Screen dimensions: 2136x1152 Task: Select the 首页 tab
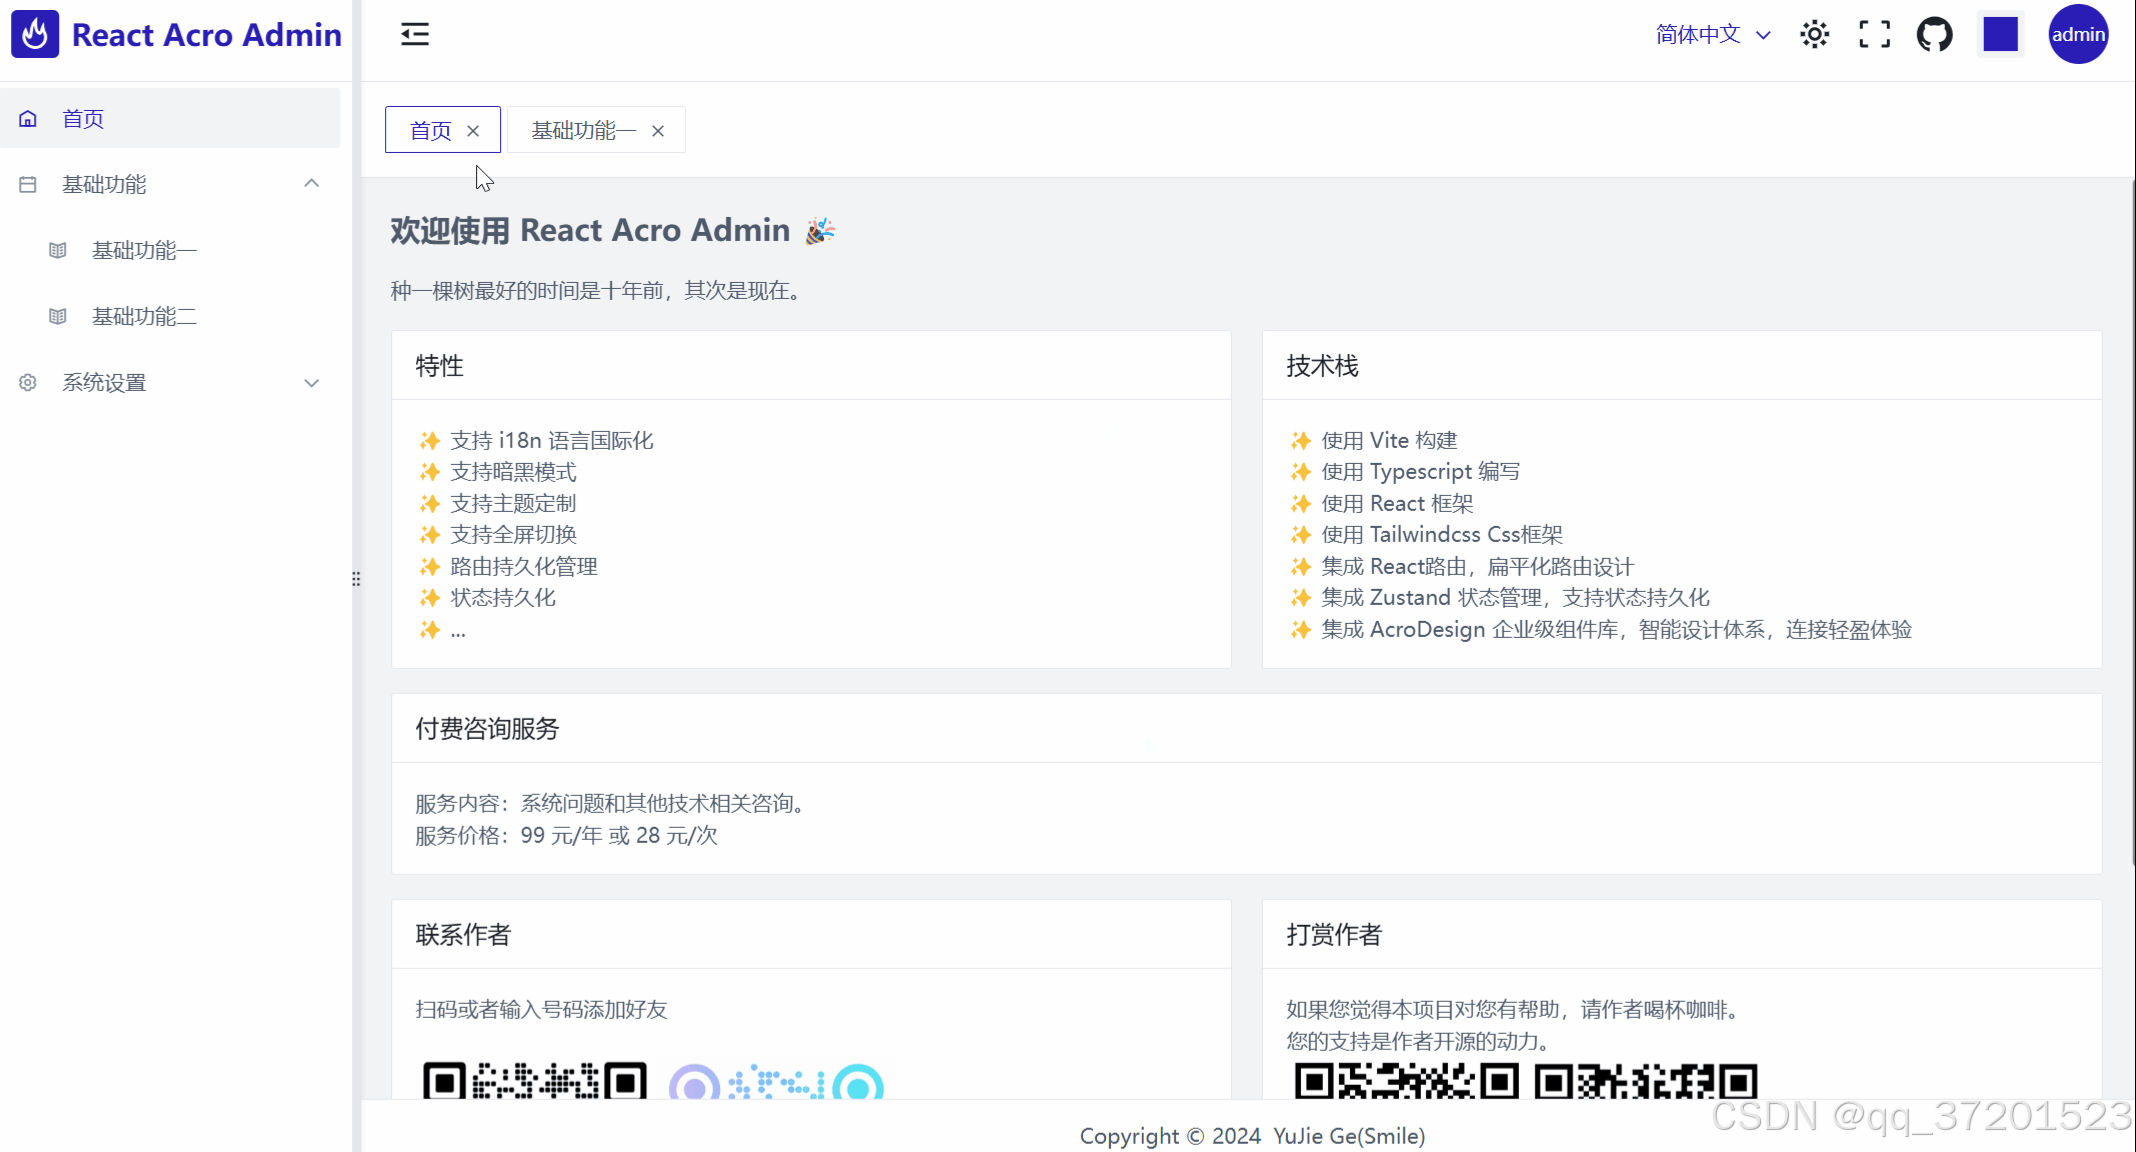tap(430, 130)
